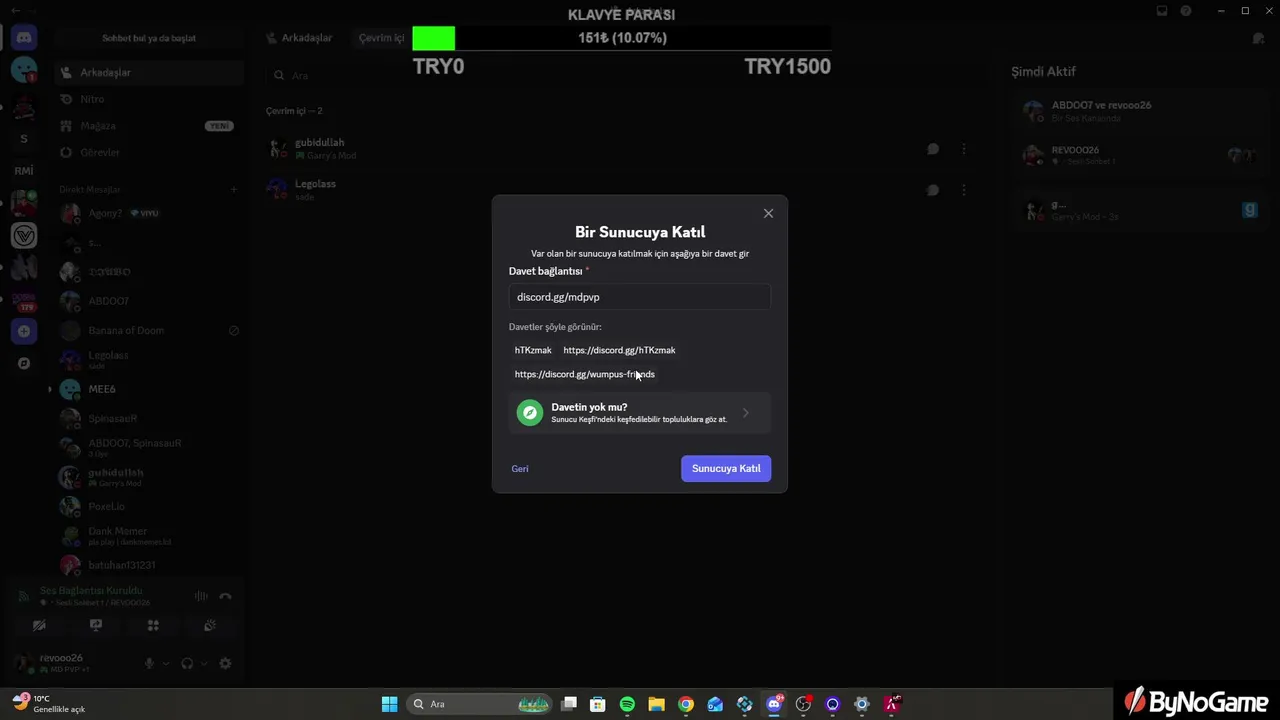Toggle the camera in the voice panel

pyautogui.click(x=39, y=625)
